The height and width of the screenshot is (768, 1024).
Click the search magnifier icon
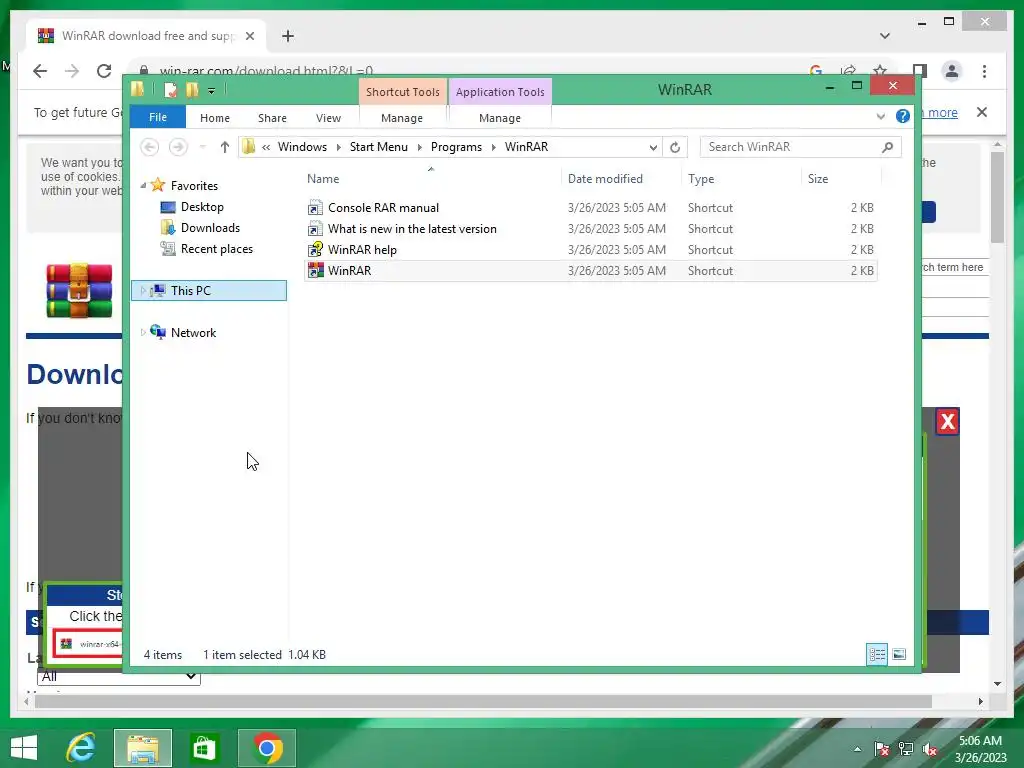(x=888, y=148)
